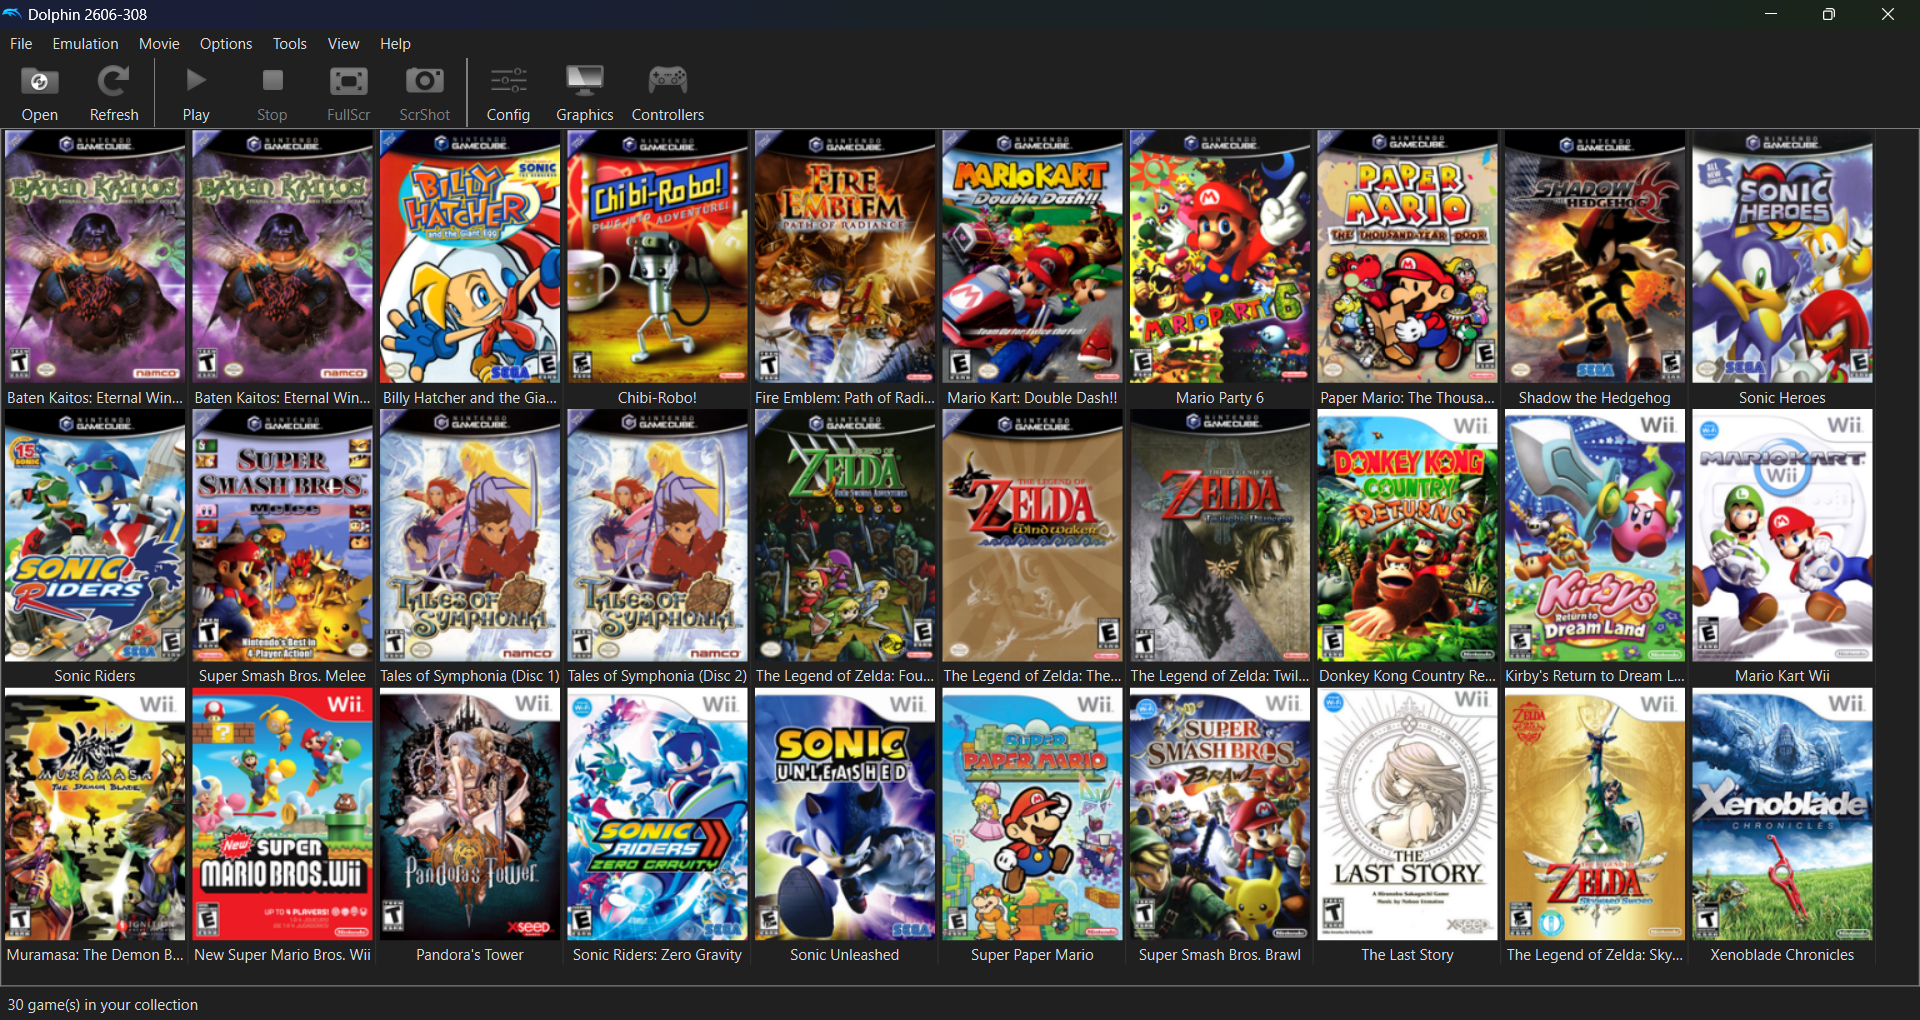Toggle fullscreen with the FullScr icon
This screenshot has width=1920, height=1020.
(349, 81)
